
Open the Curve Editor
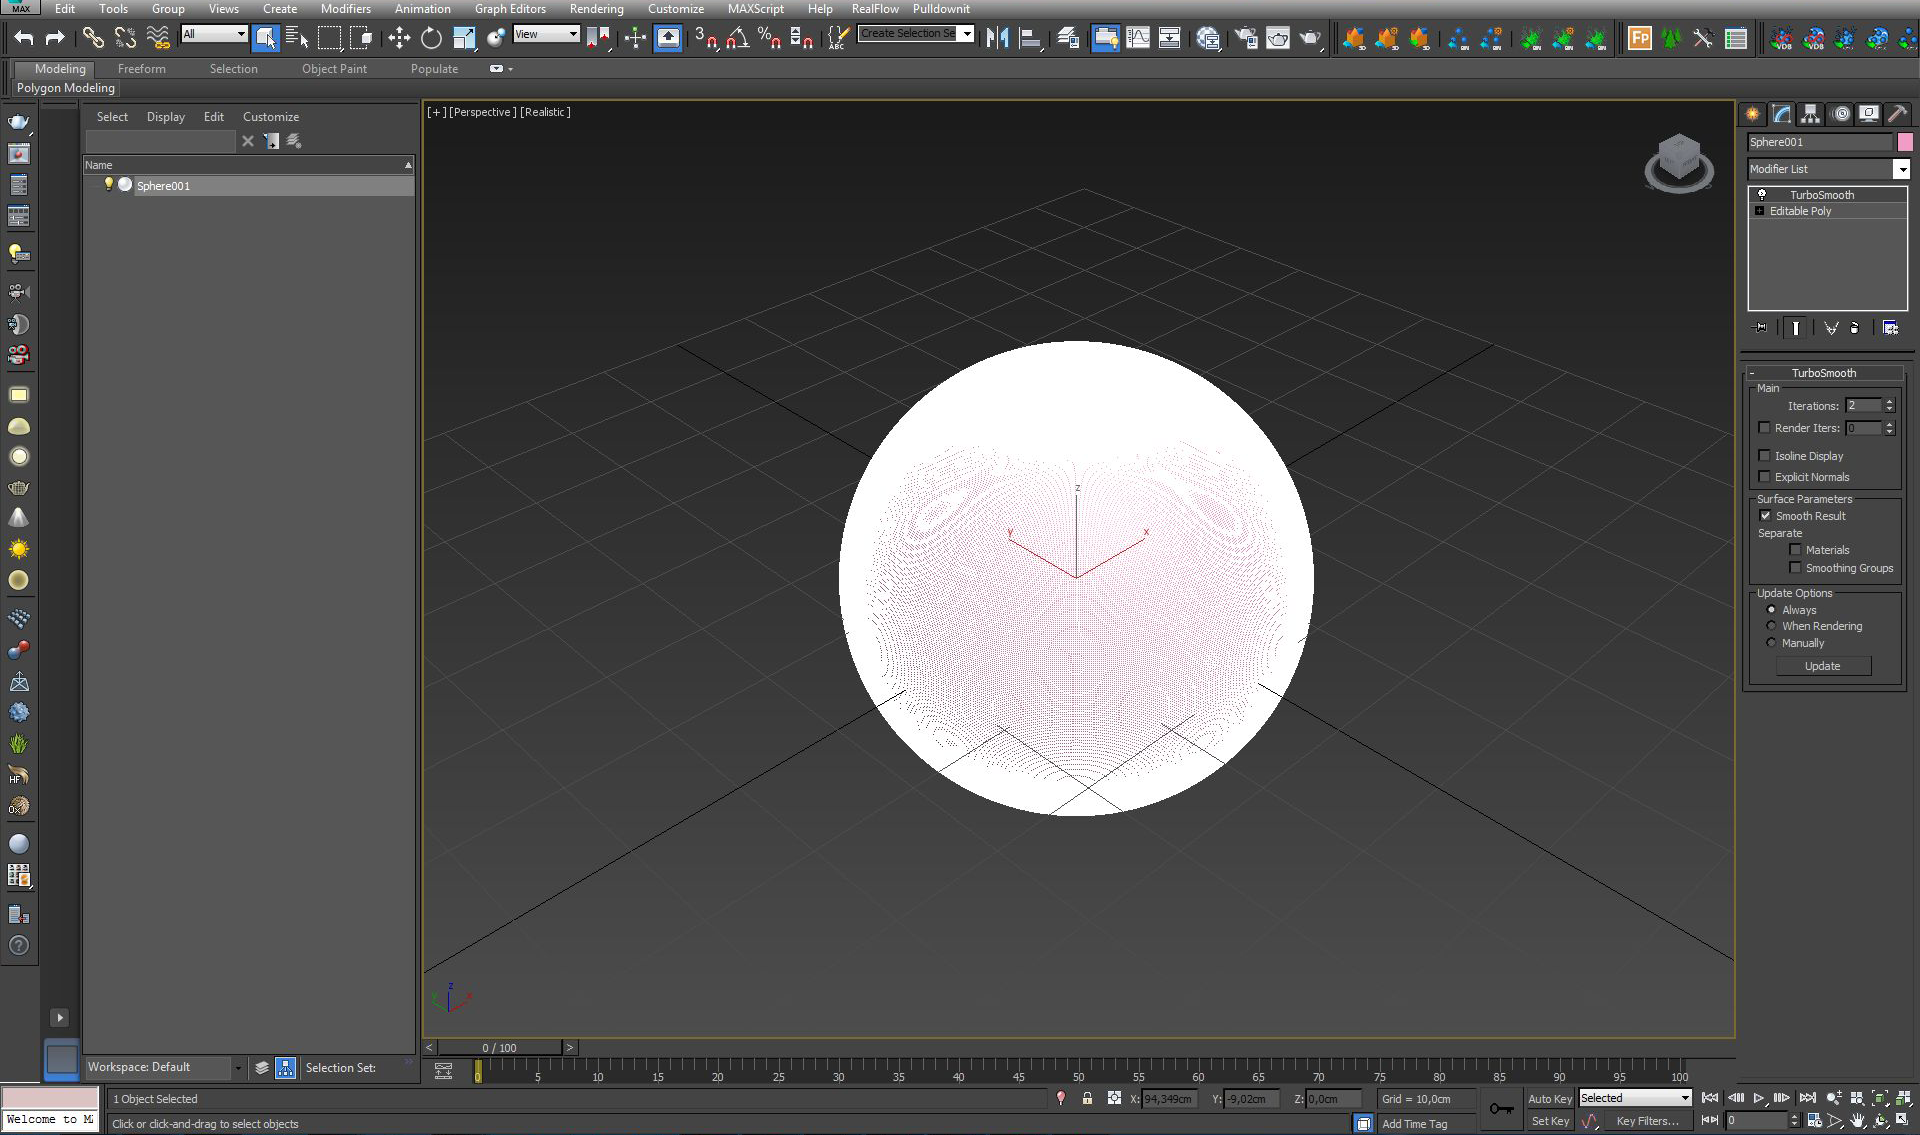point(1138,38)
